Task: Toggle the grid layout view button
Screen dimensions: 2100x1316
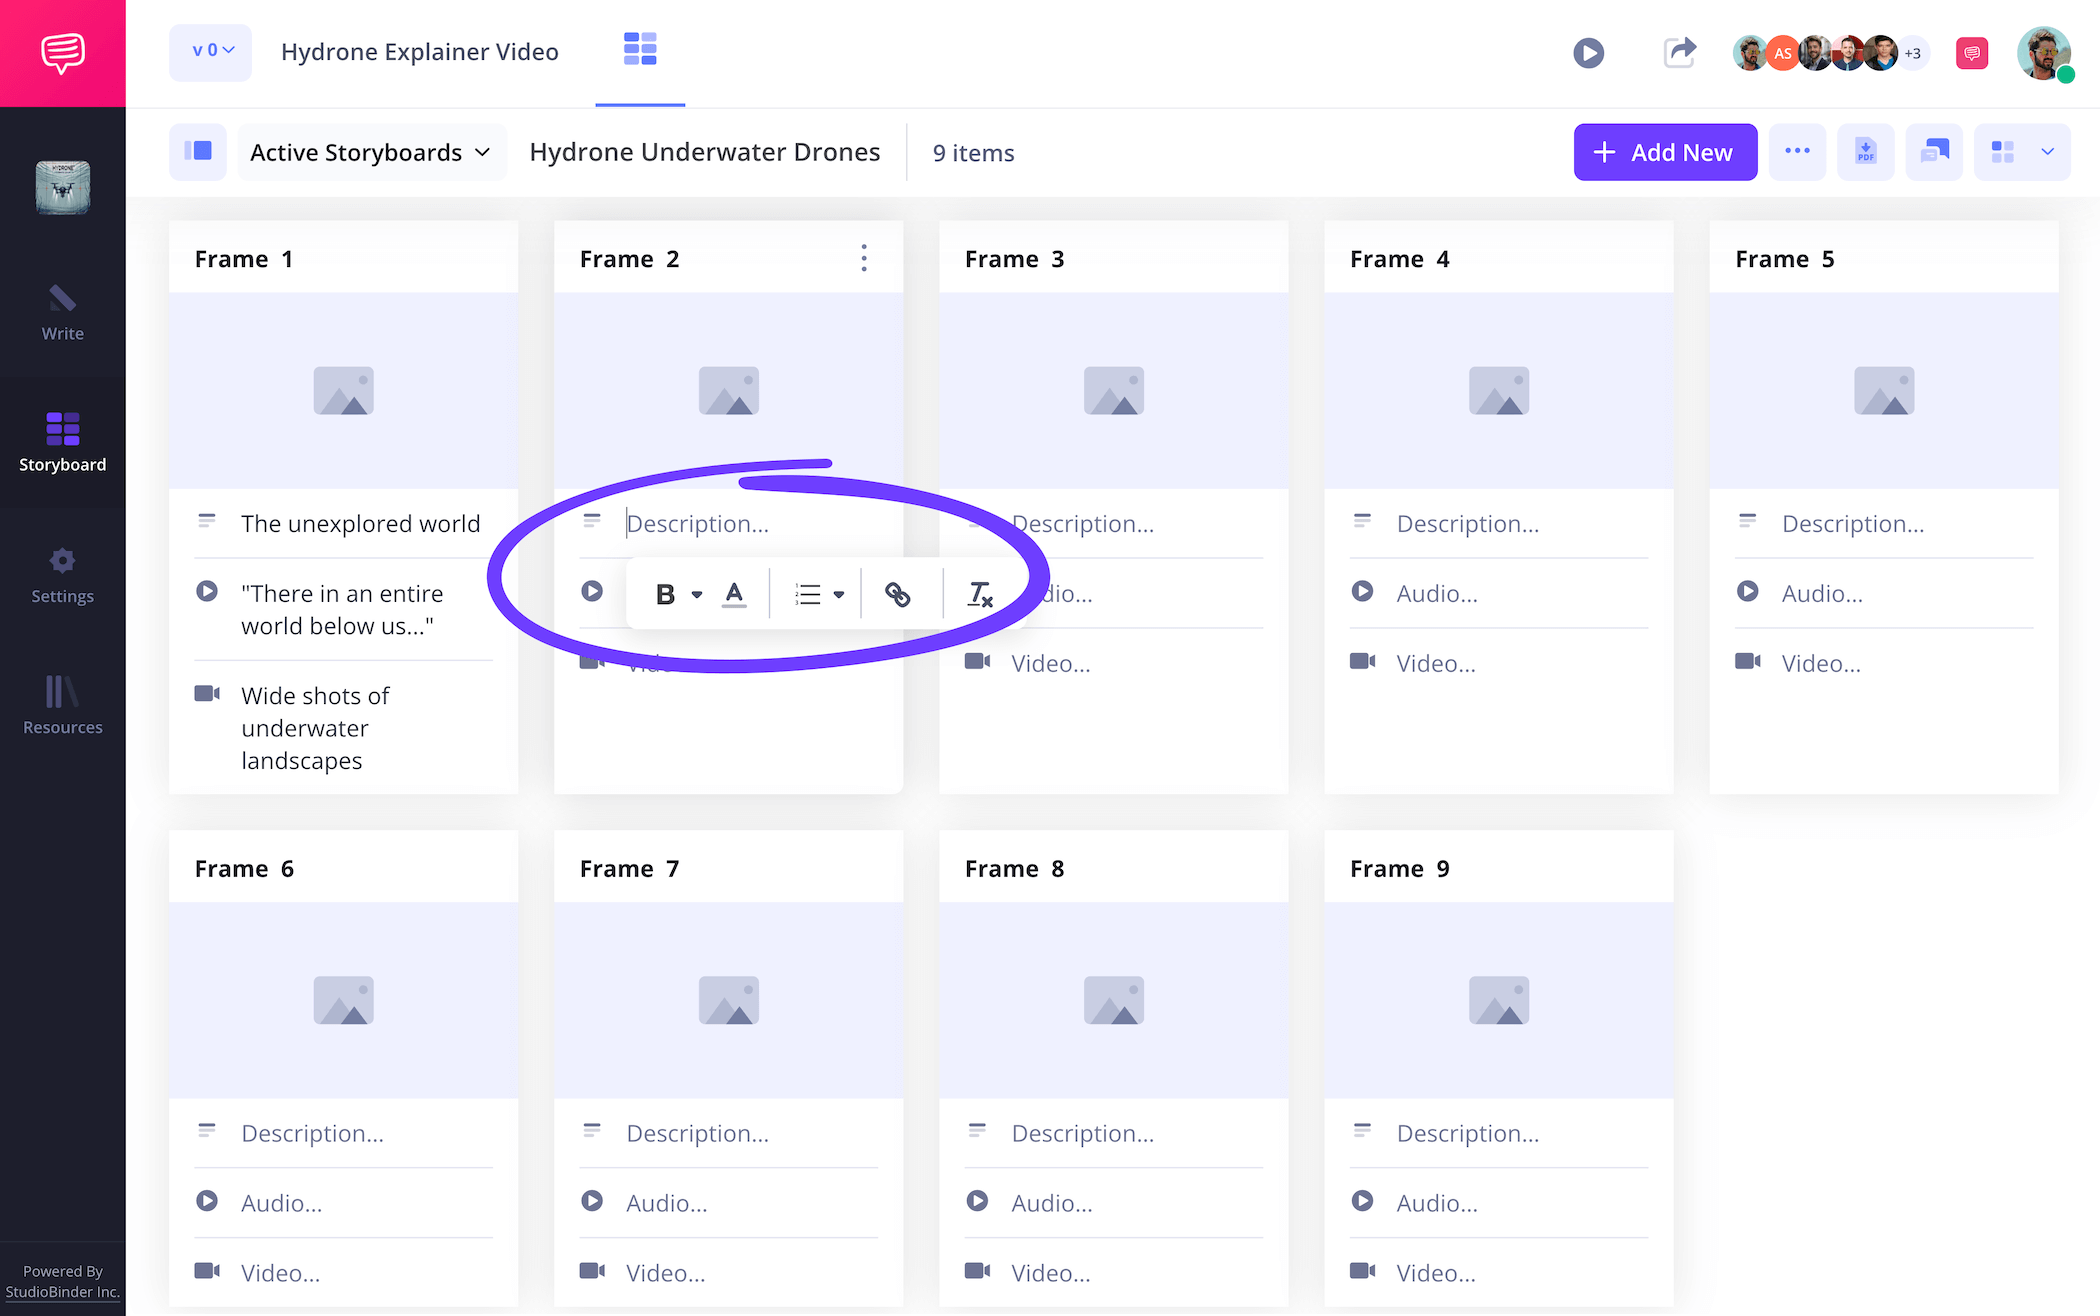Action: click(2003, 152)
